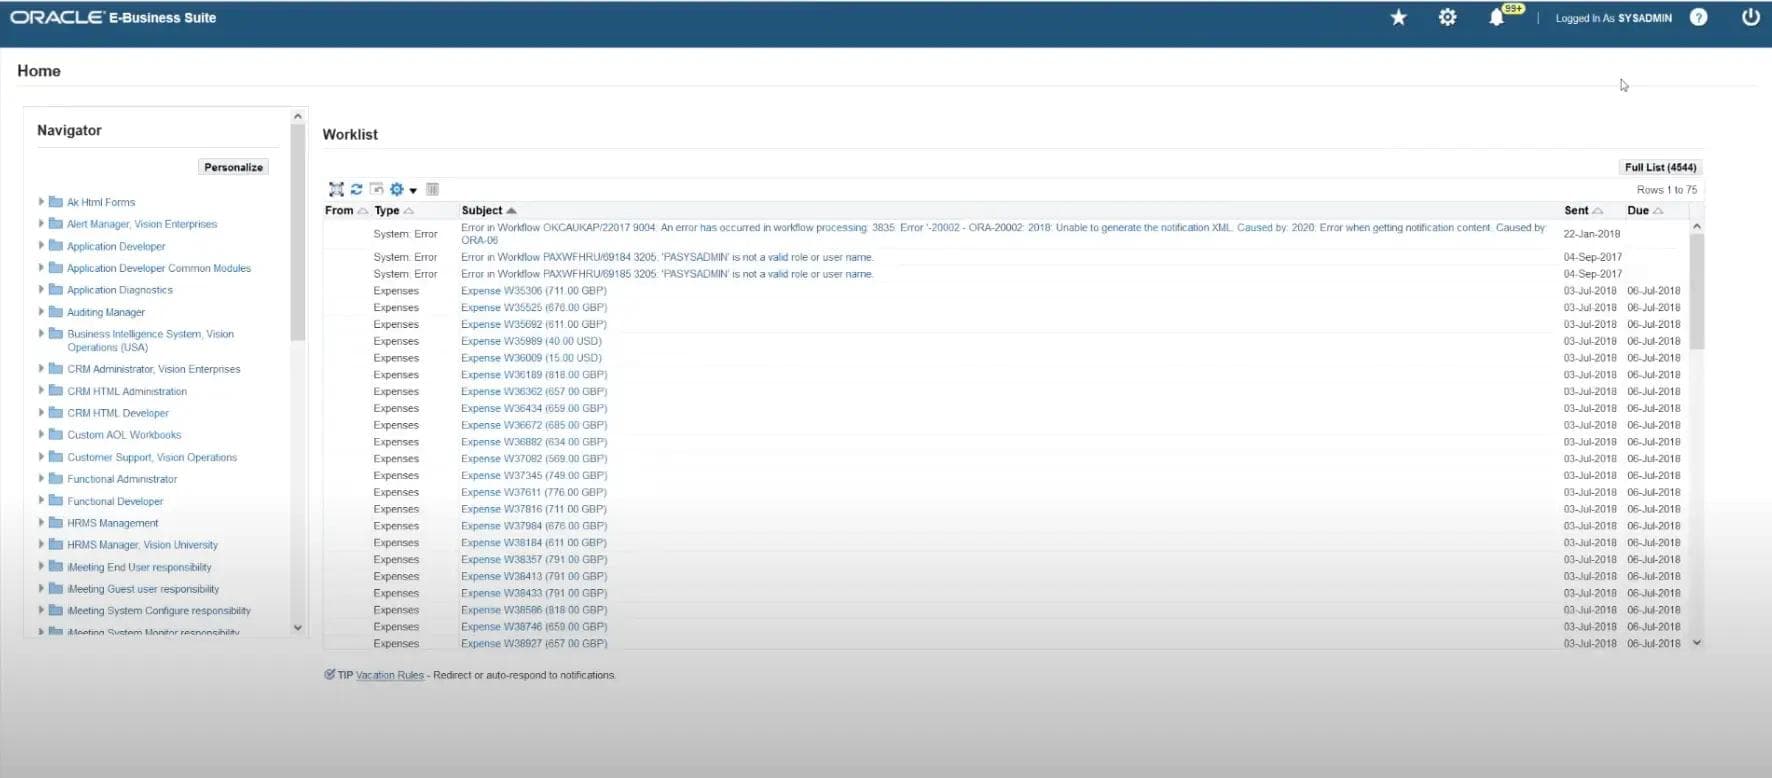1772x778 pixels.
Task: Open the Vacation Rules link
Action: (390, 675)
